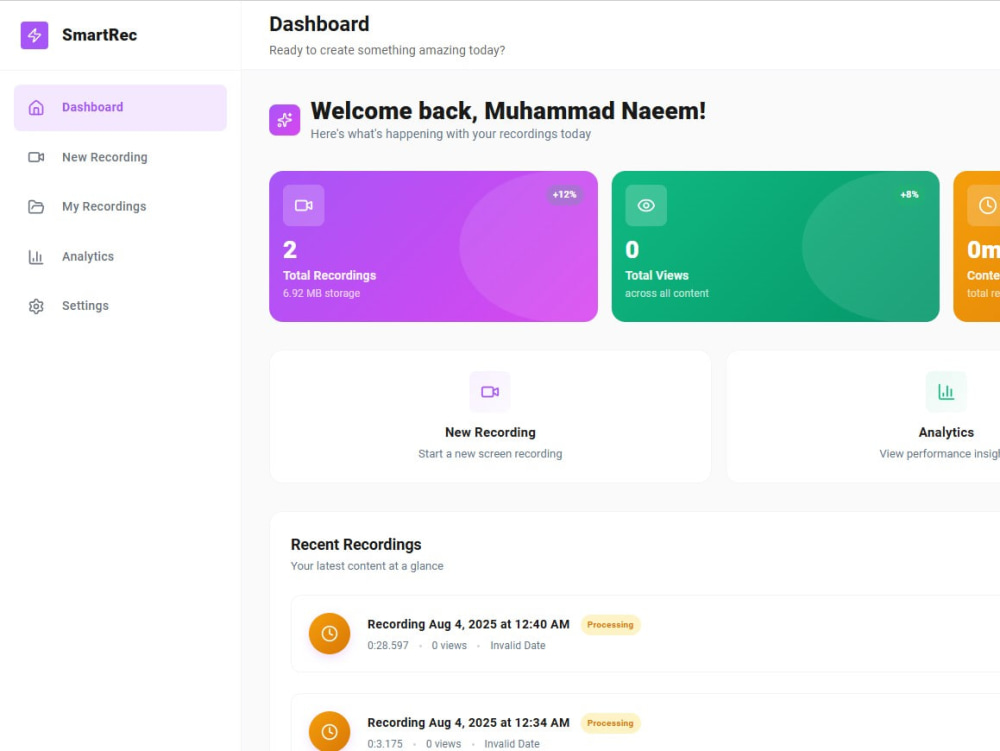Click '0 views' under 12:34 AM recording
The width and height of the screenshot is (1000, 751).
(x=443, y=743)
